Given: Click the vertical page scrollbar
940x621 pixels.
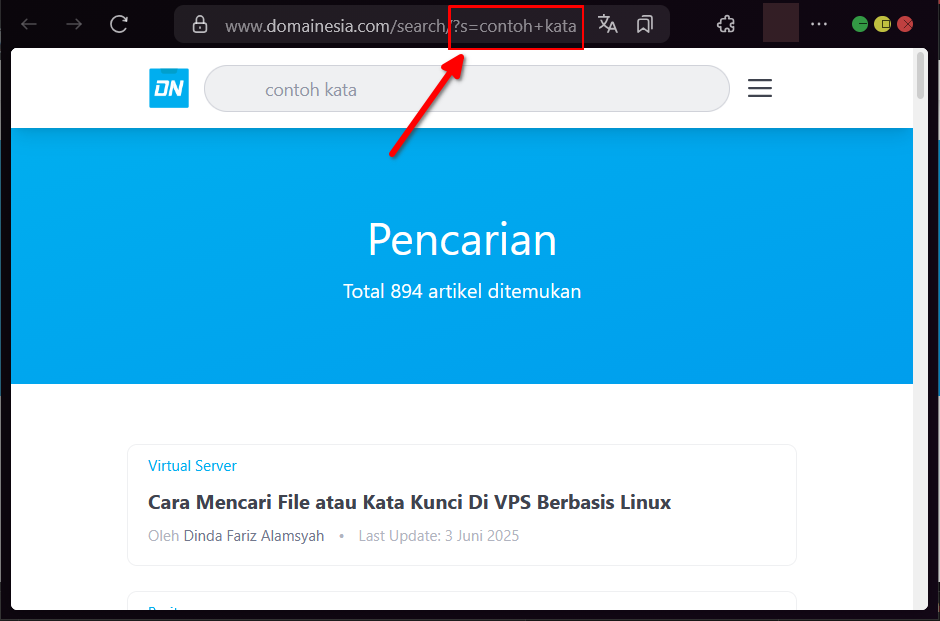Looking at the screenshot, I should [x=920, y=76].
